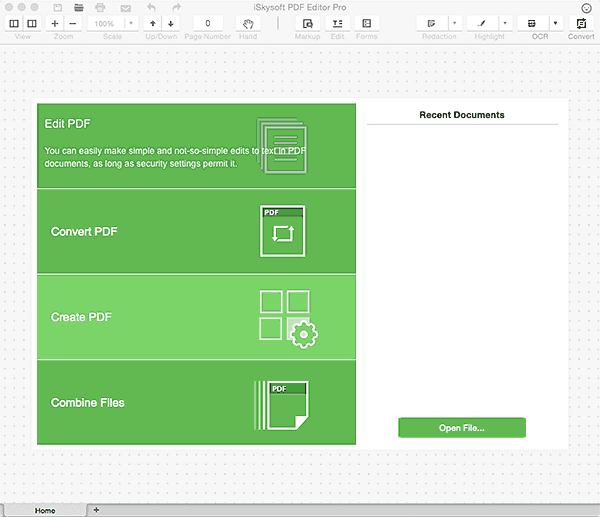Click the save icon in title bar
The image size is (600, 517).
point(57,7)
